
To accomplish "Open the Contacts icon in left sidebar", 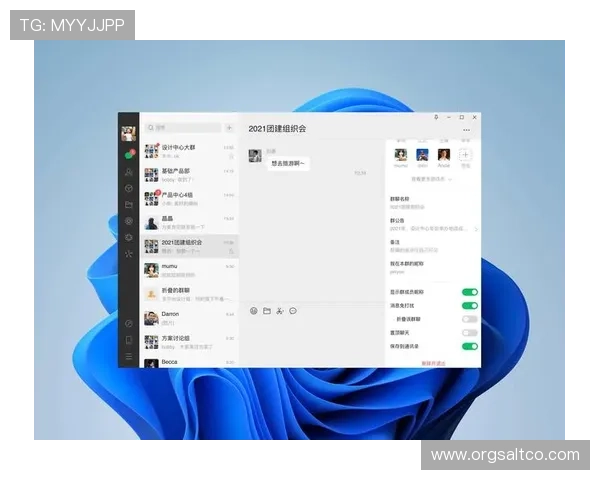I will (x=128, y=172).
